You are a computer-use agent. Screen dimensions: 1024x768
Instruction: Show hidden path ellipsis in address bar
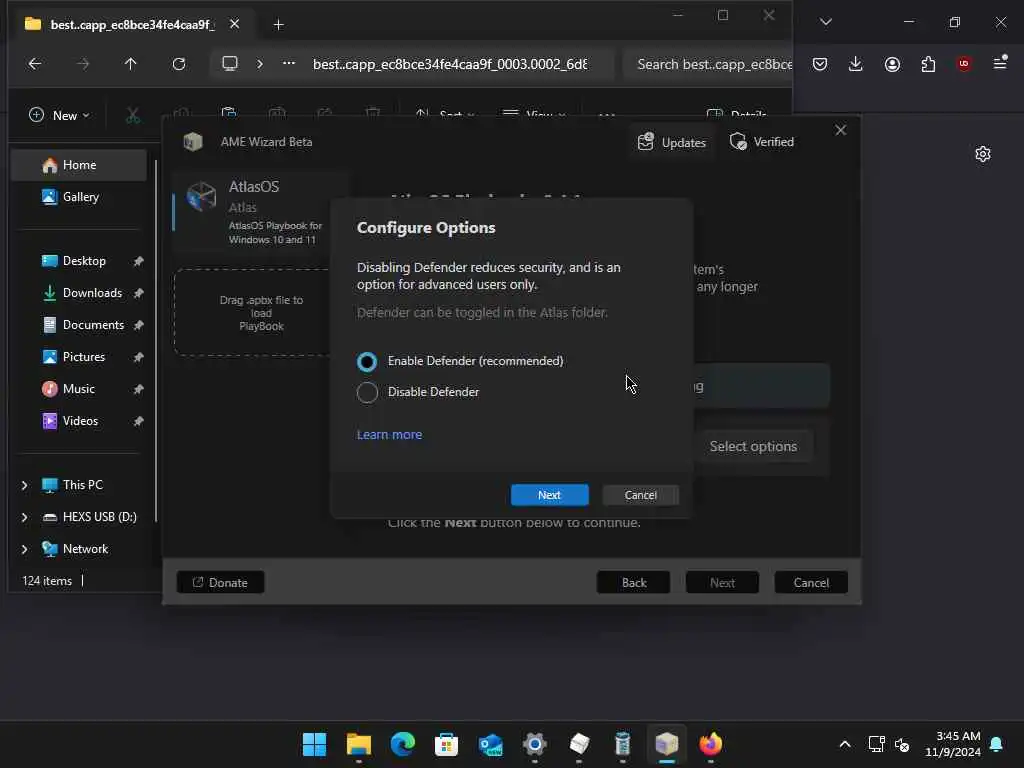(289, 63)
